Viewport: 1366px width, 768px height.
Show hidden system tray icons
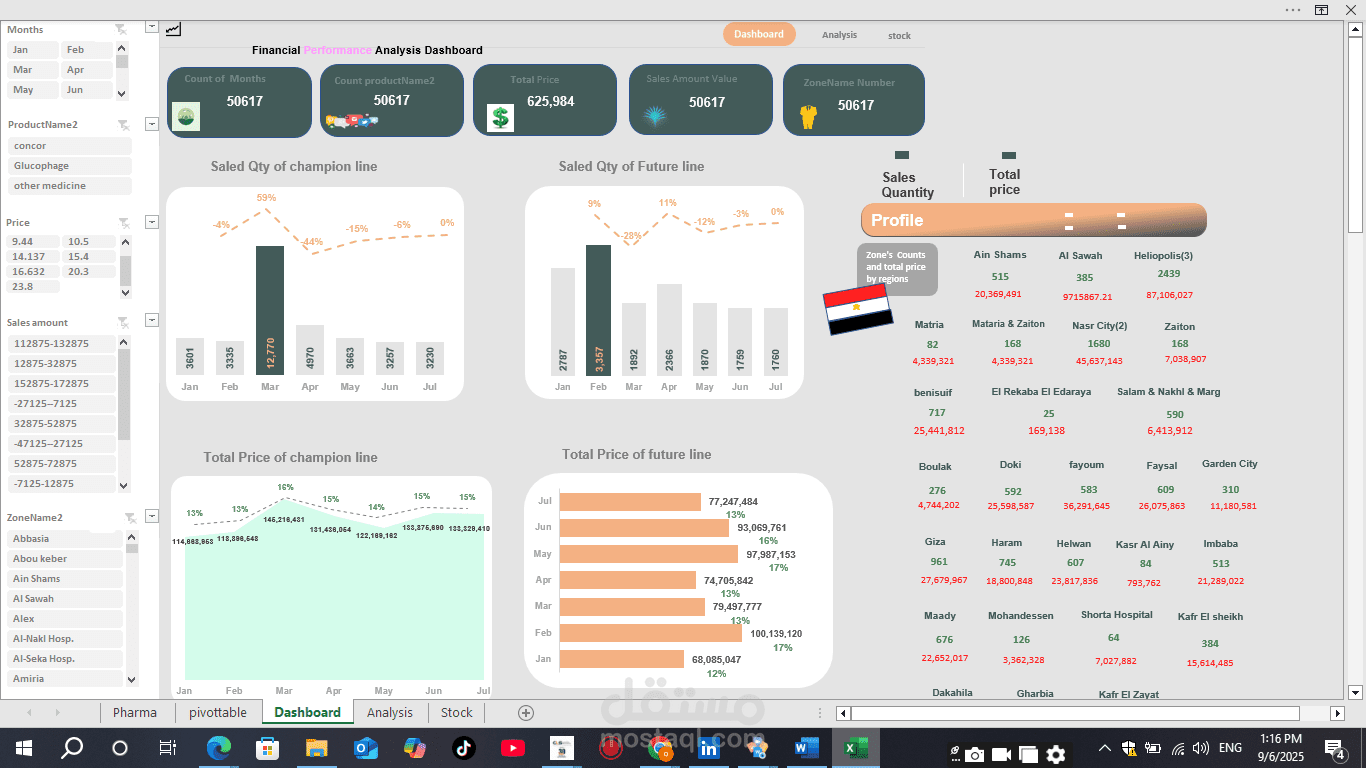(1104, 748)
